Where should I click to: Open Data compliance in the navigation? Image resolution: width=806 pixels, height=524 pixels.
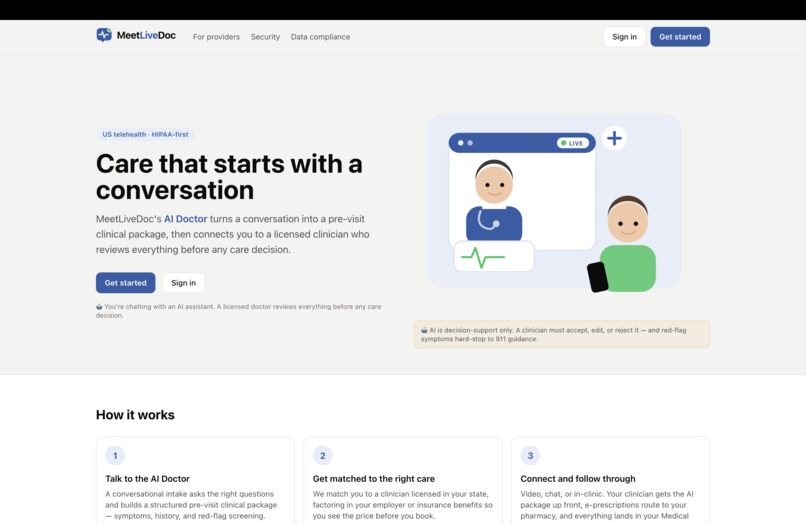click(x=320, y=37)
